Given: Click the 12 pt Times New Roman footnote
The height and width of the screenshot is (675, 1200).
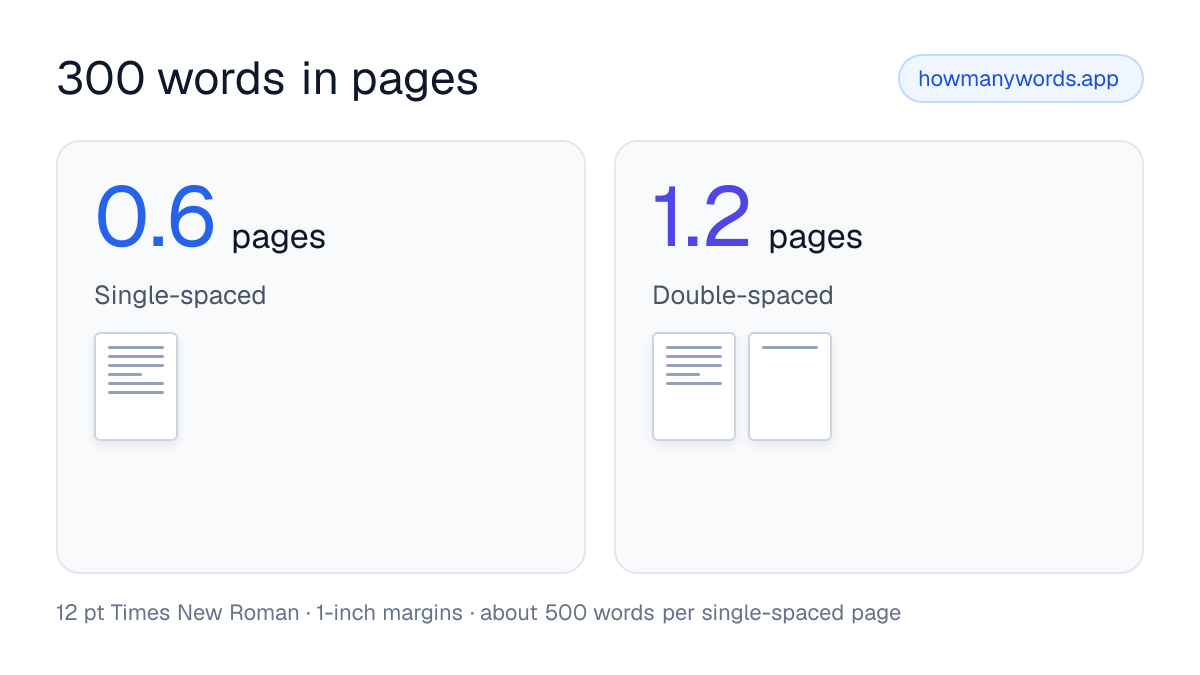Looking at the screenshot, I should tap(479, 613).
